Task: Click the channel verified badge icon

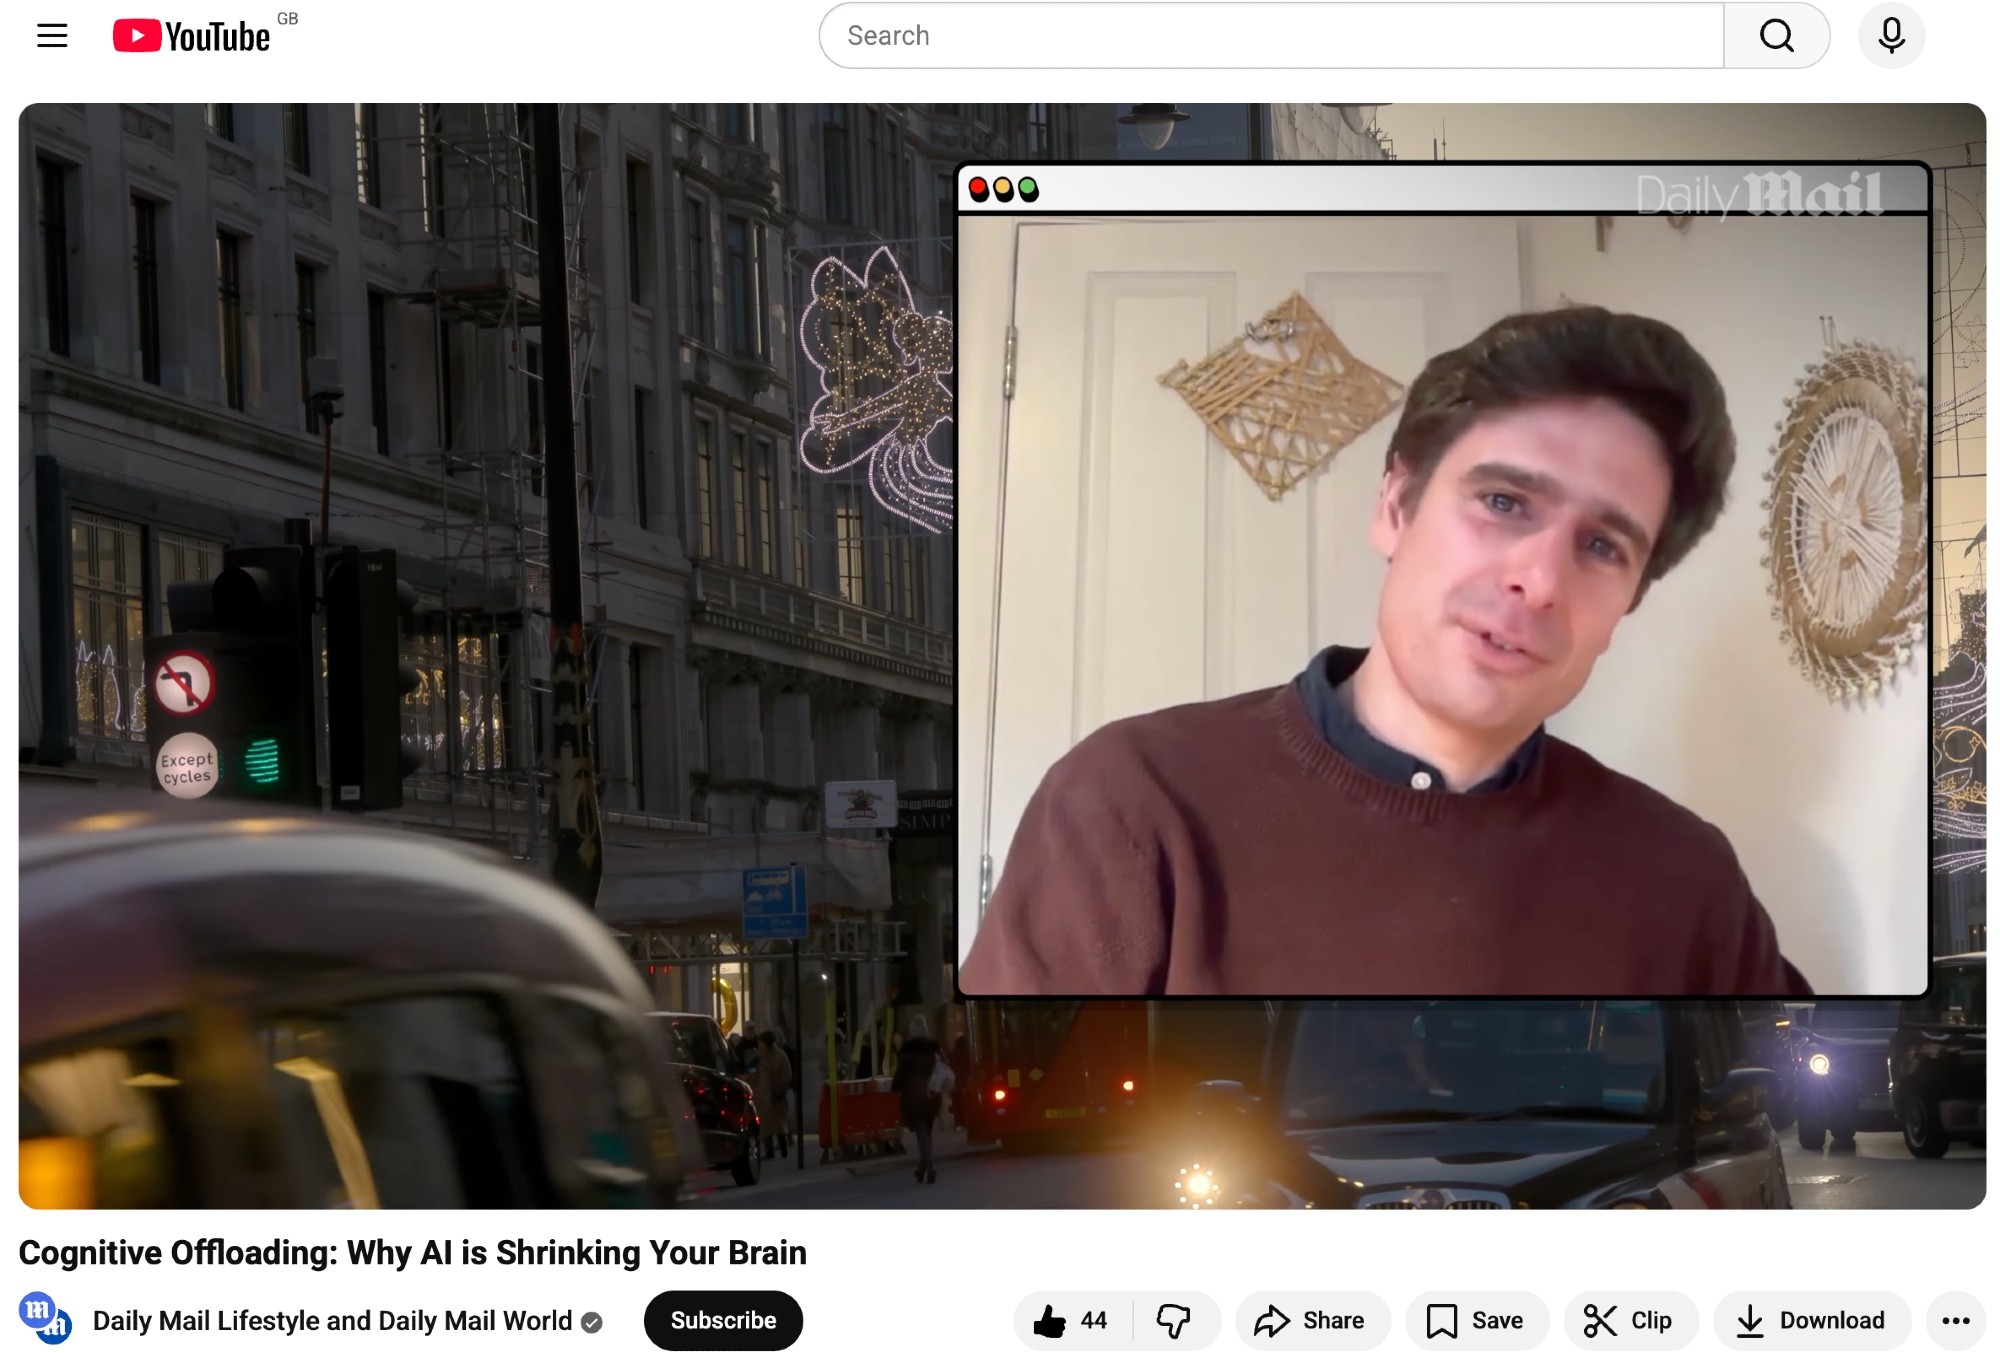Action: coord(592,1323)
